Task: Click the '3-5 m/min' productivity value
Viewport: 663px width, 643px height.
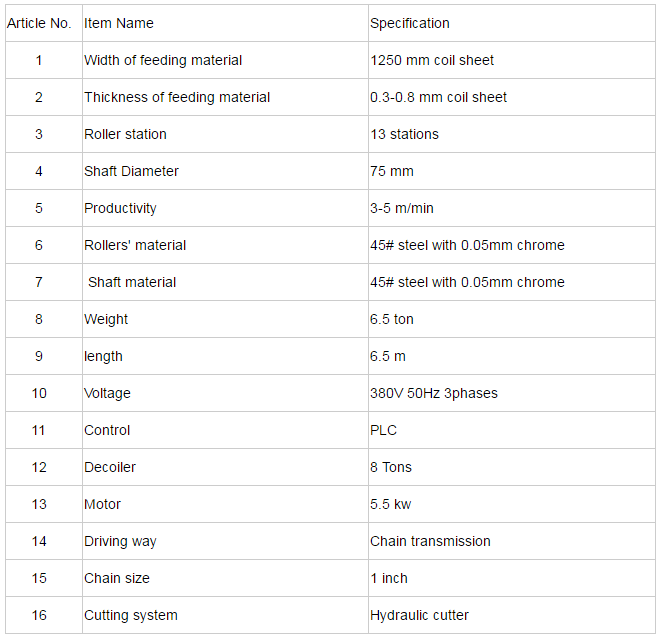Action: (402, 208)
